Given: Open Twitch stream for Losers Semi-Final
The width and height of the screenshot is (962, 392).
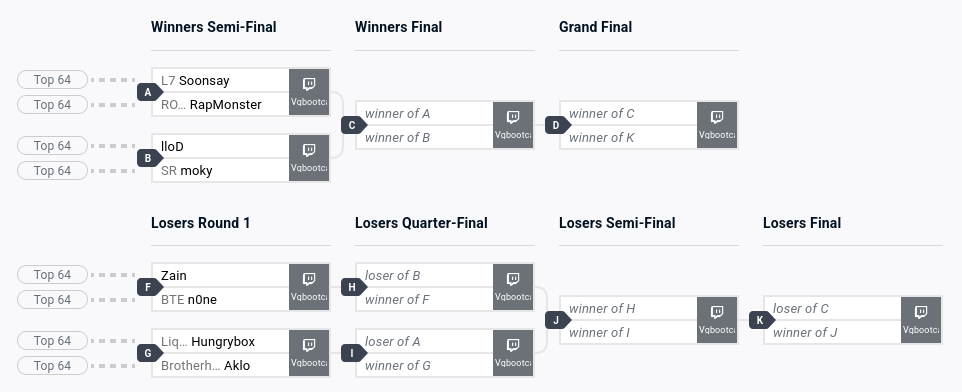Looking at the screenshot, I should tap(717, 320).
